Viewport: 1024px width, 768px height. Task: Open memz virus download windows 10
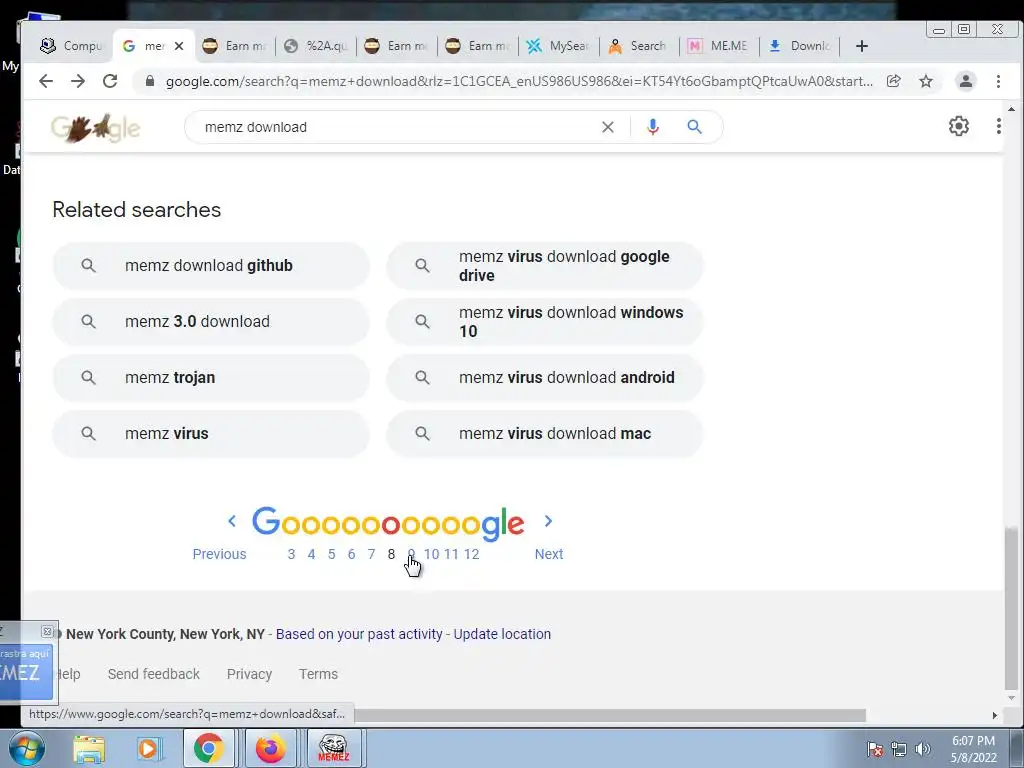coord(545,321)
